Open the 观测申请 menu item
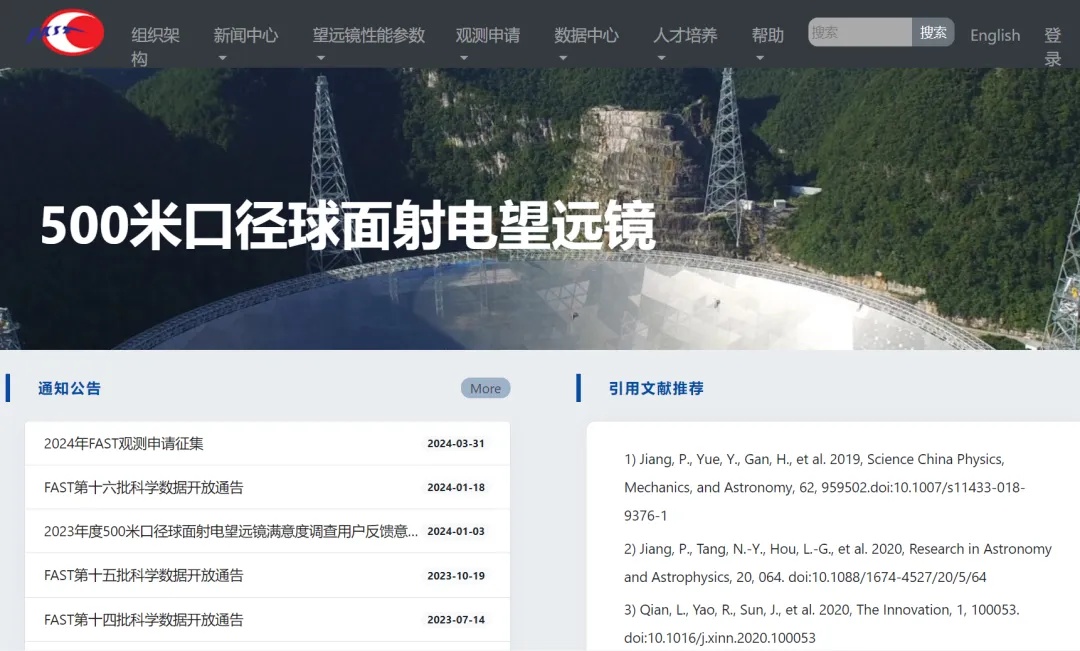Viewport: 1080px width, 651px height. click(x=488, y=34)
